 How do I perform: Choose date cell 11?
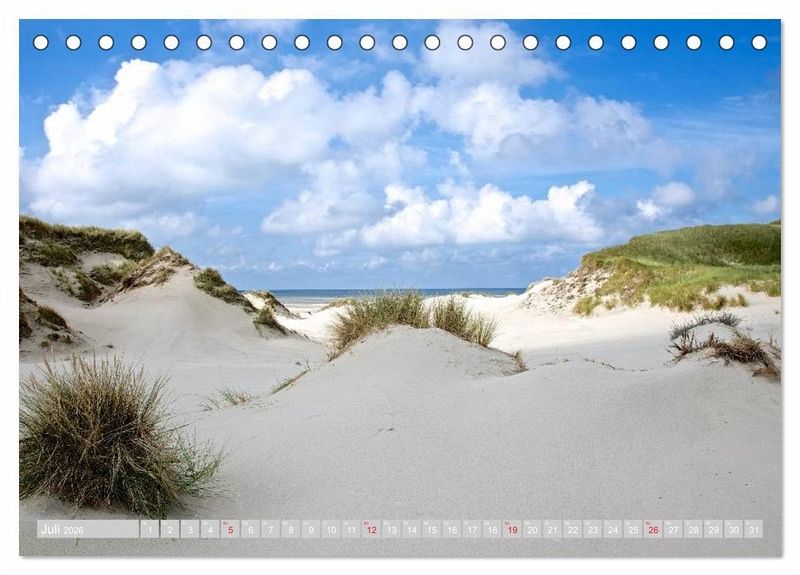(x=352, y=529)
